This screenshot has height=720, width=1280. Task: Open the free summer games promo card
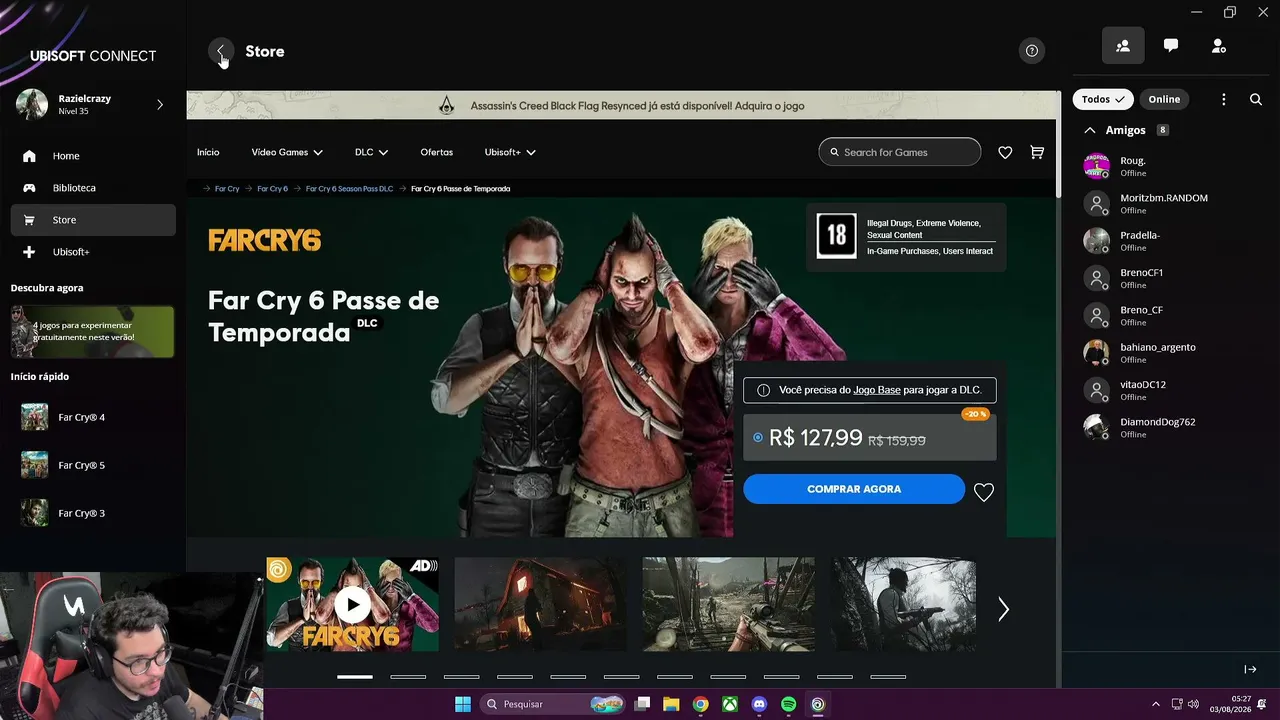coord(92,332)
